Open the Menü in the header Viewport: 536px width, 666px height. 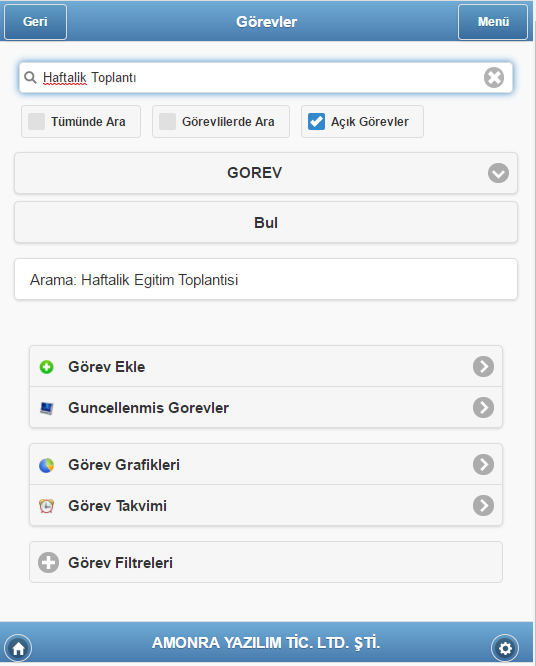493,22
